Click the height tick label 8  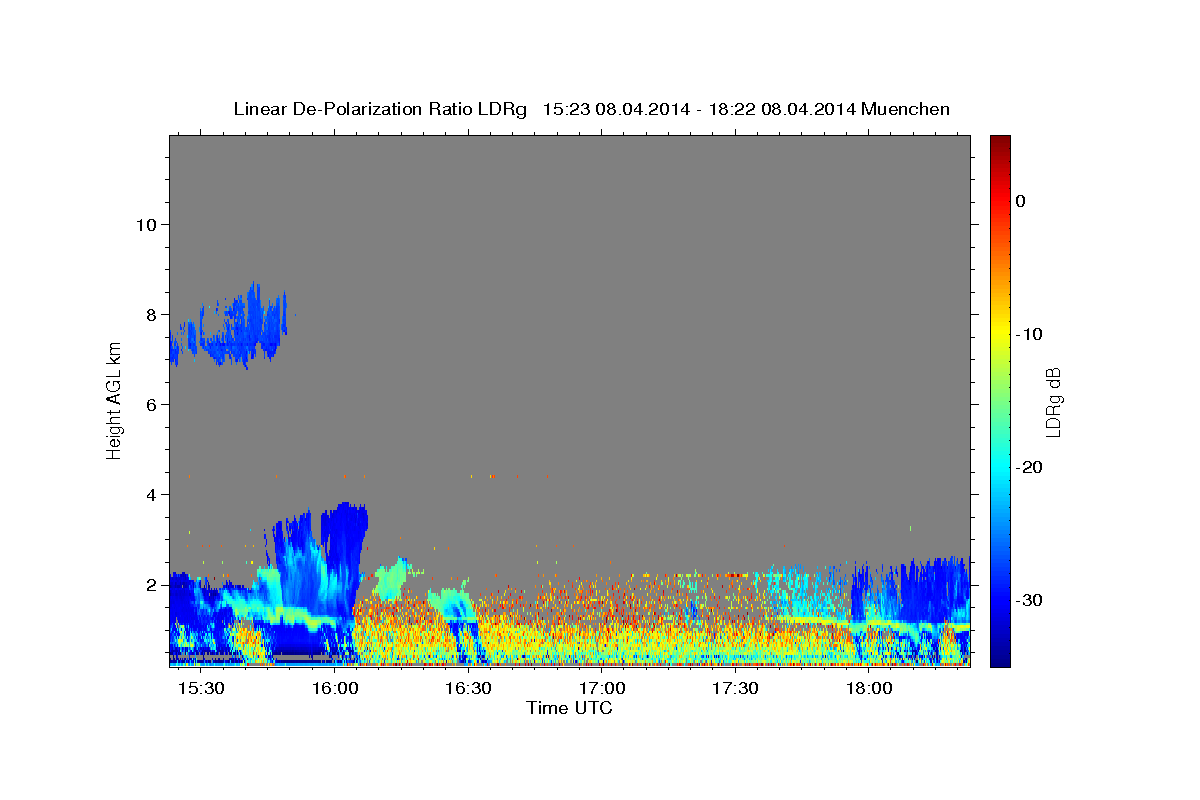pos(151,314)
